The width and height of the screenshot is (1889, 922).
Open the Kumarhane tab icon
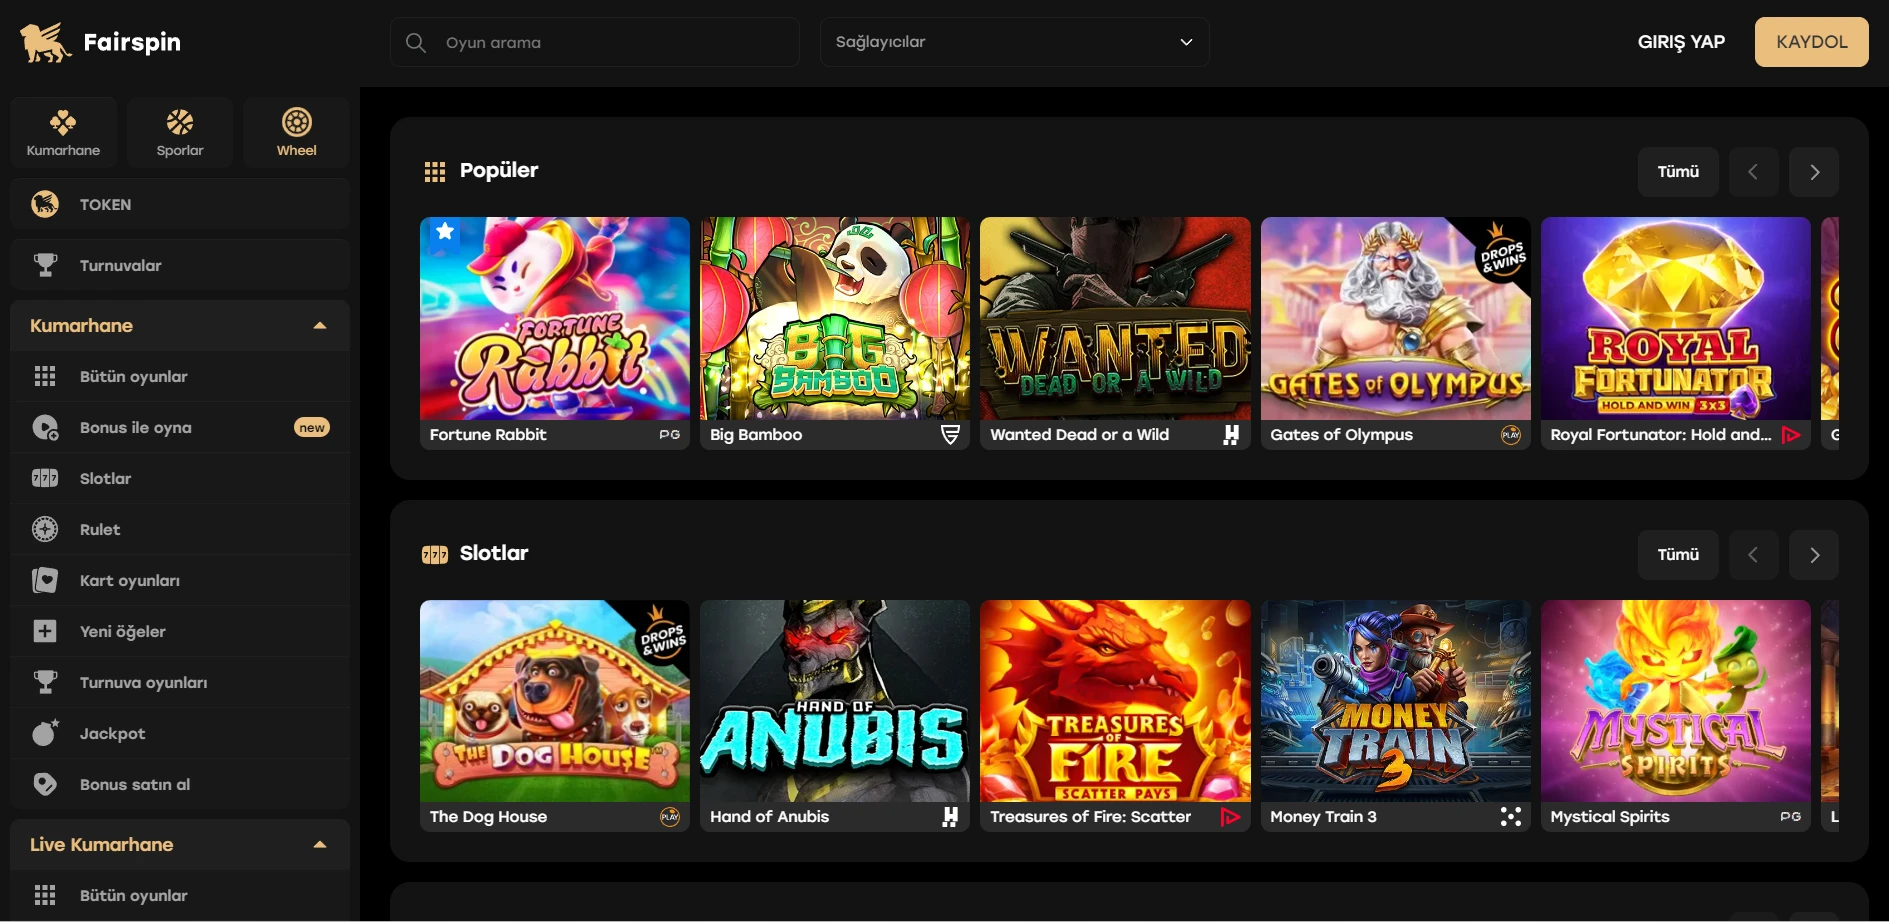point(63,122)
